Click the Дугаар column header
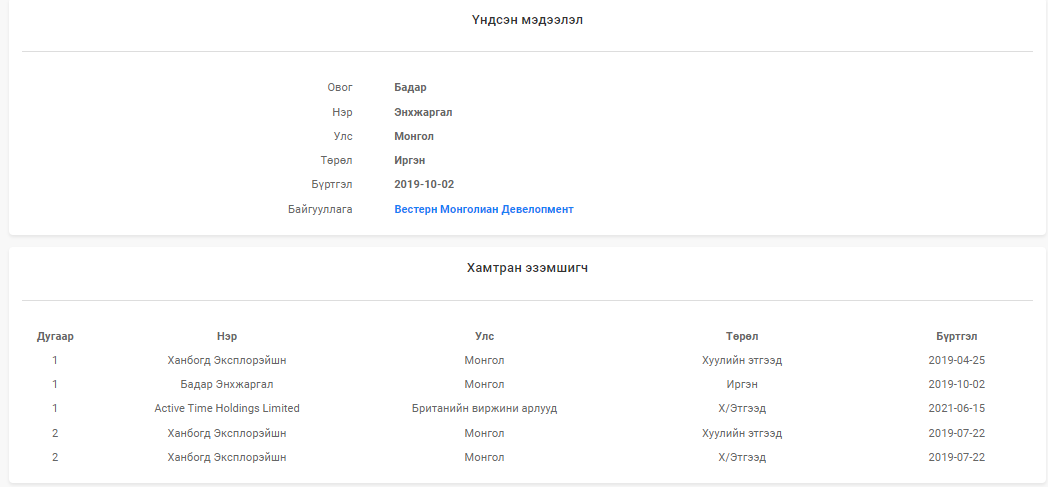Screen dimensions: 1048x487 (x=55, y=336)
